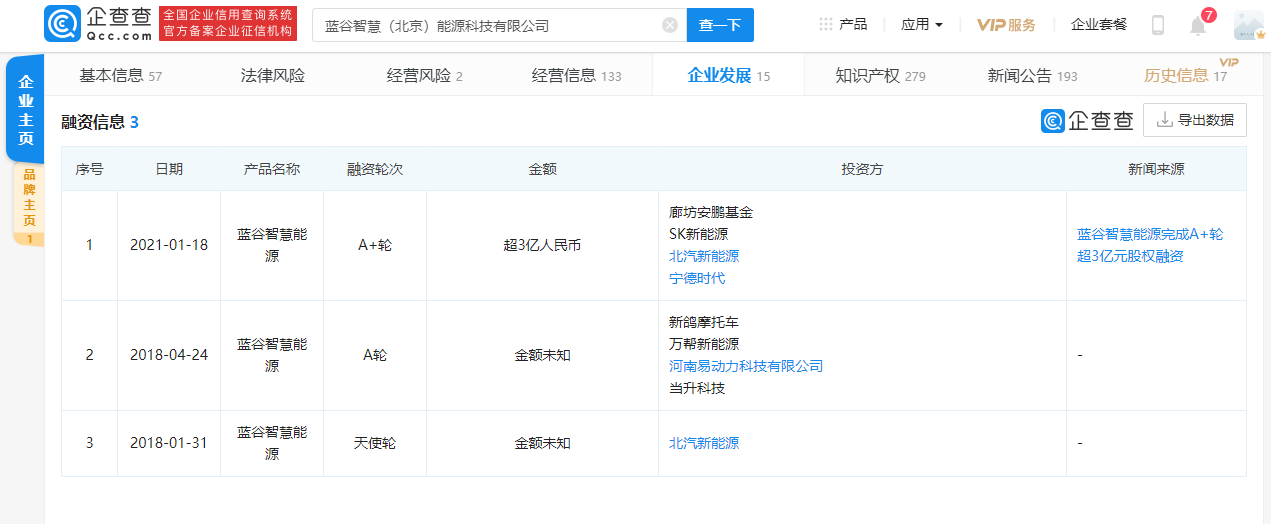Screen dimensions: 1271x524
Task: Switch to 经营信息 tab
Action: 576,75
